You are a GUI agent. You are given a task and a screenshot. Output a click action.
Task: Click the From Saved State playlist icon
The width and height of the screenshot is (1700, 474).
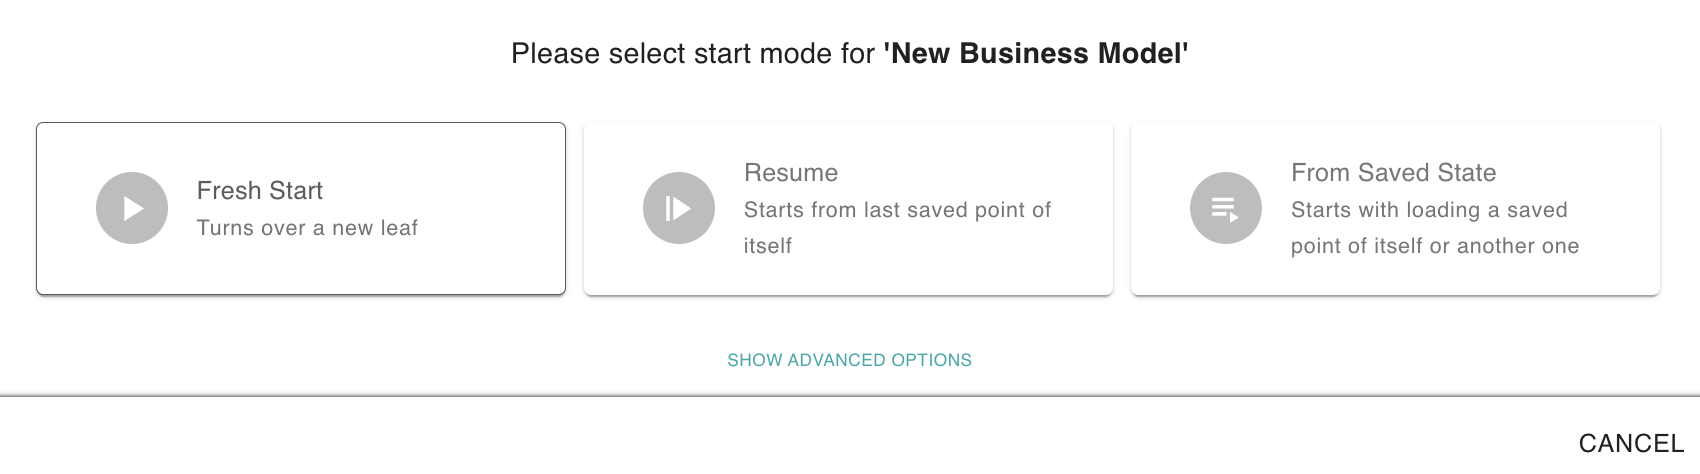tap(1226, 208)
